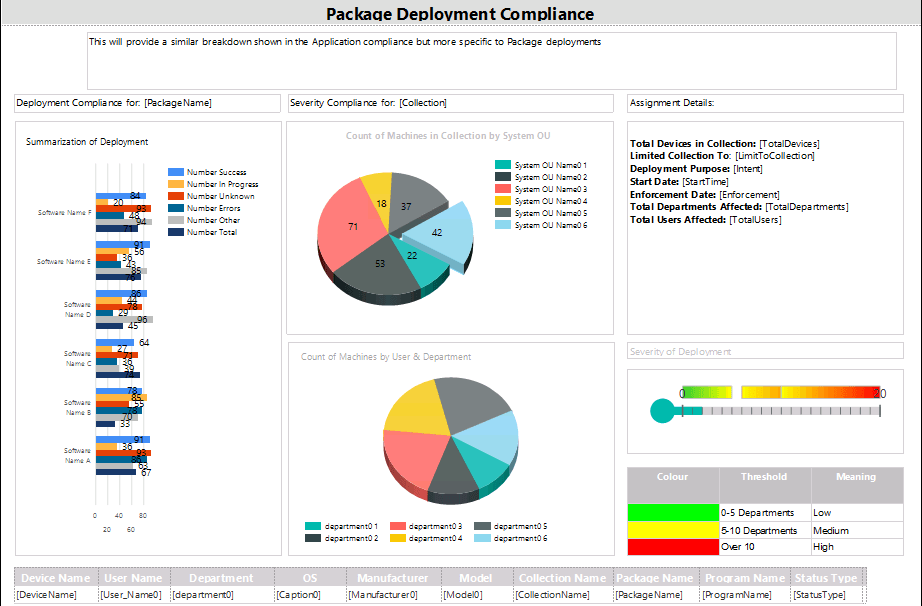
Task: Click the department03 legend swatch
Action: (x=397, y=526)
